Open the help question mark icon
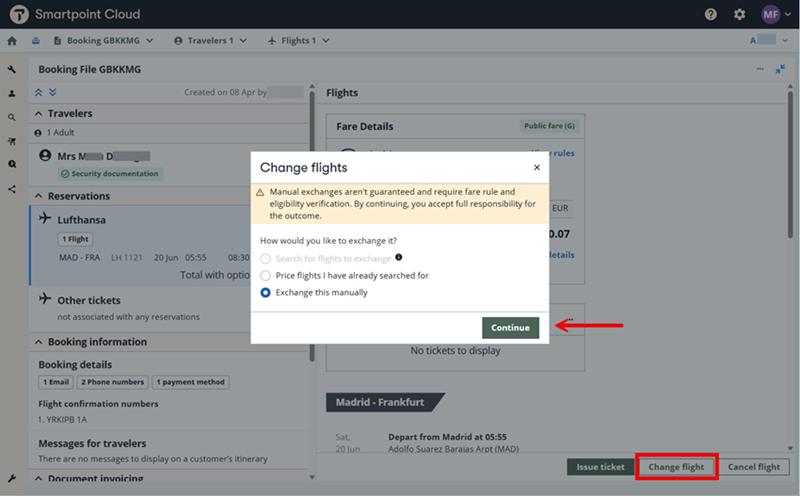Screen dimensions: 800x496 point(711,14)
